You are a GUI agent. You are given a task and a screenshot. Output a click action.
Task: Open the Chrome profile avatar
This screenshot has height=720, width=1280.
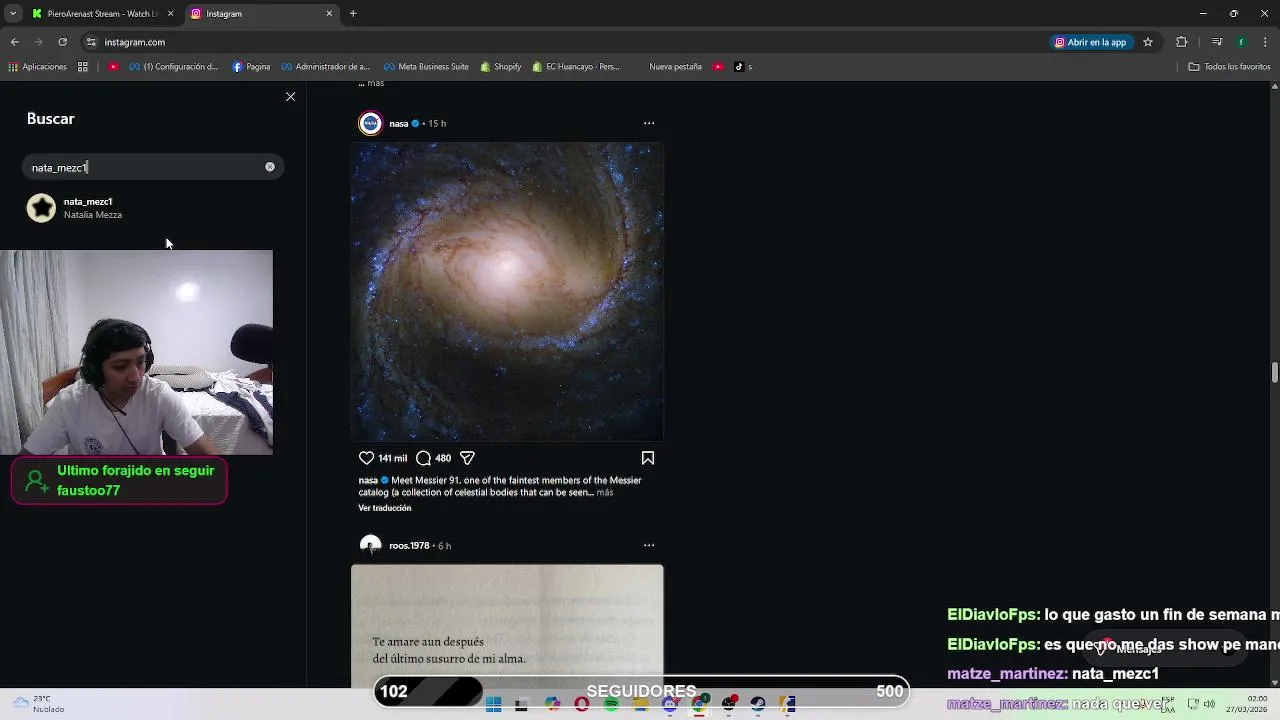coord(1241,42)
